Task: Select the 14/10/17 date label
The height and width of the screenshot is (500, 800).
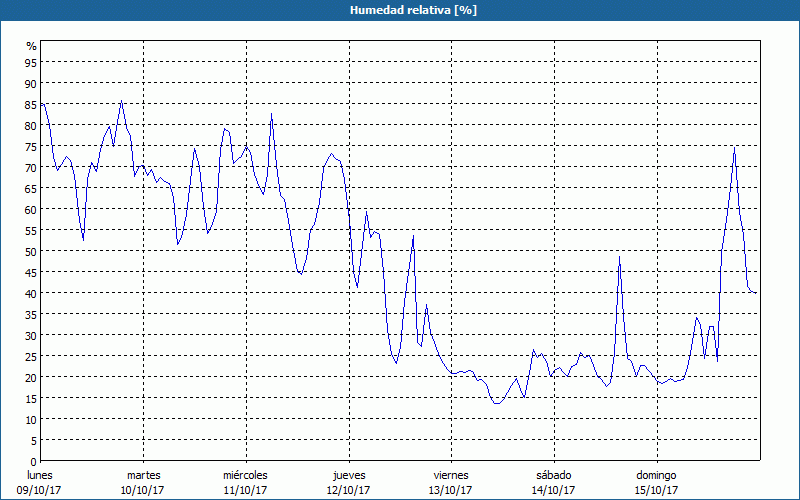Action: [553, 490]
